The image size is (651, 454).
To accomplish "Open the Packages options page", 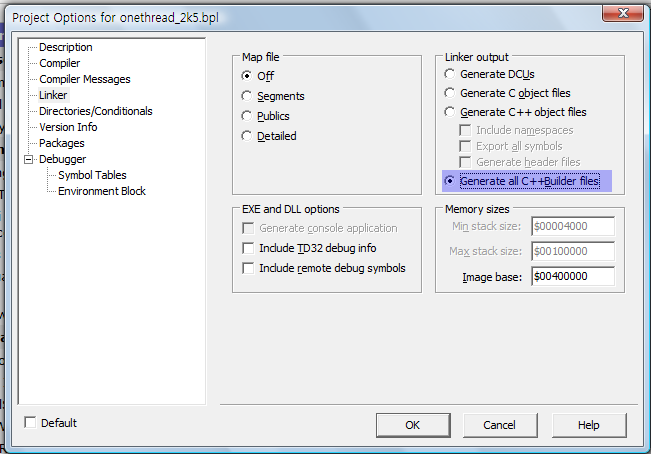I will (61, 143).
